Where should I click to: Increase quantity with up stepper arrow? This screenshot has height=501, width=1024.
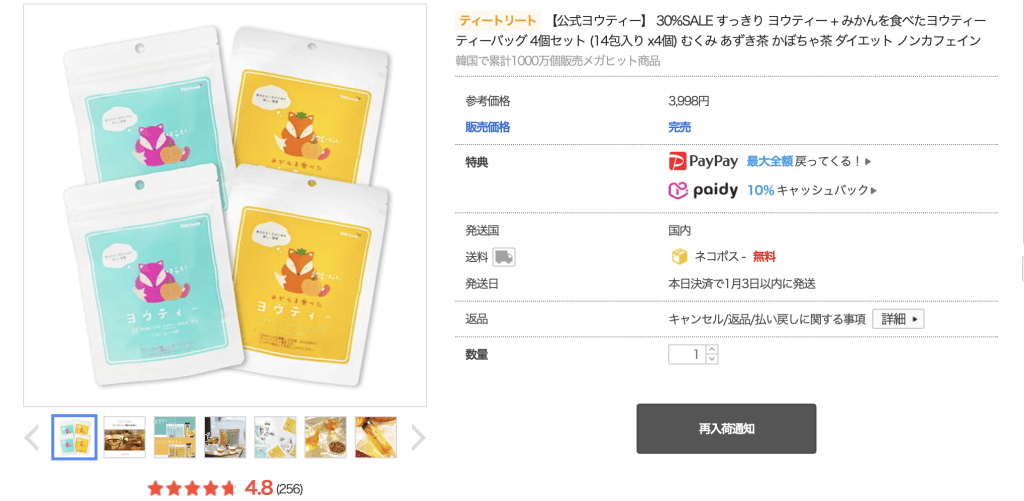pos(712,349)
